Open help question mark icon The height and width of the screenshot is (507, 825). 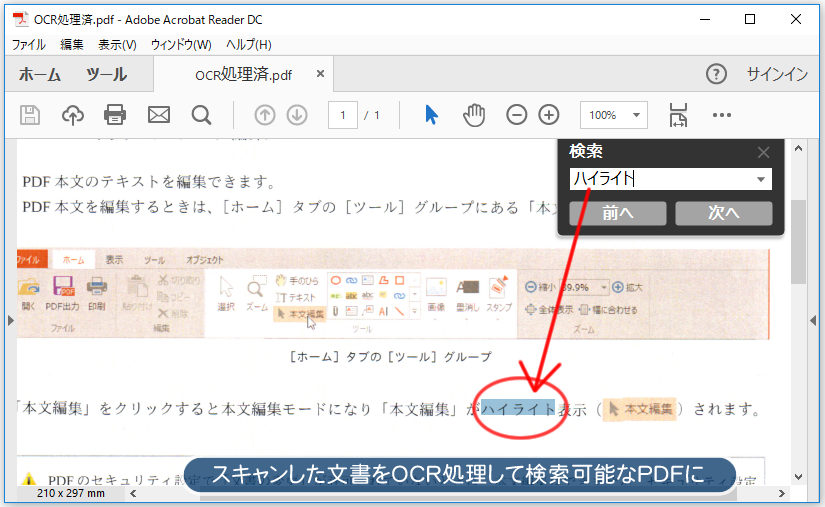pyautogui.click(x=716, y=74)
